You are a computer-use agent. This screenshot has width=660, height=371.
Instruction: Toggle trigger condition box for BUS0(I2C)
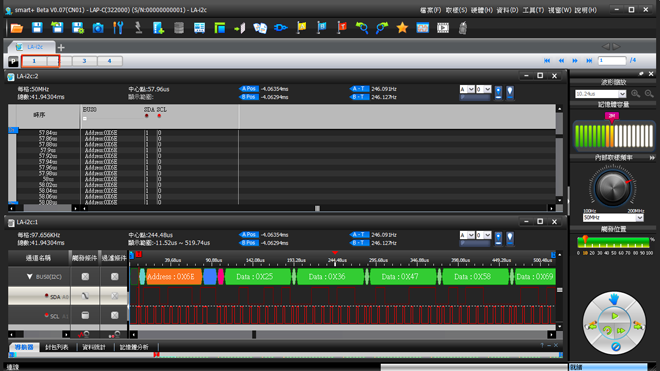pos(85,277)
